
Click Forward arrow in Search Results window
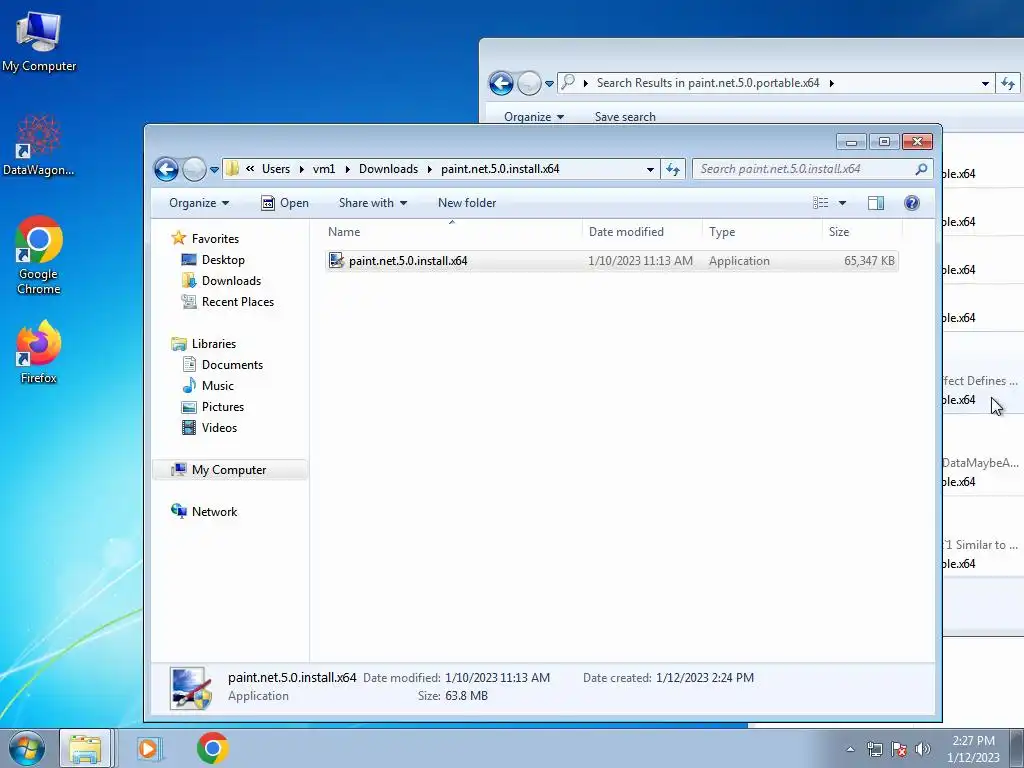click(529, 84)
